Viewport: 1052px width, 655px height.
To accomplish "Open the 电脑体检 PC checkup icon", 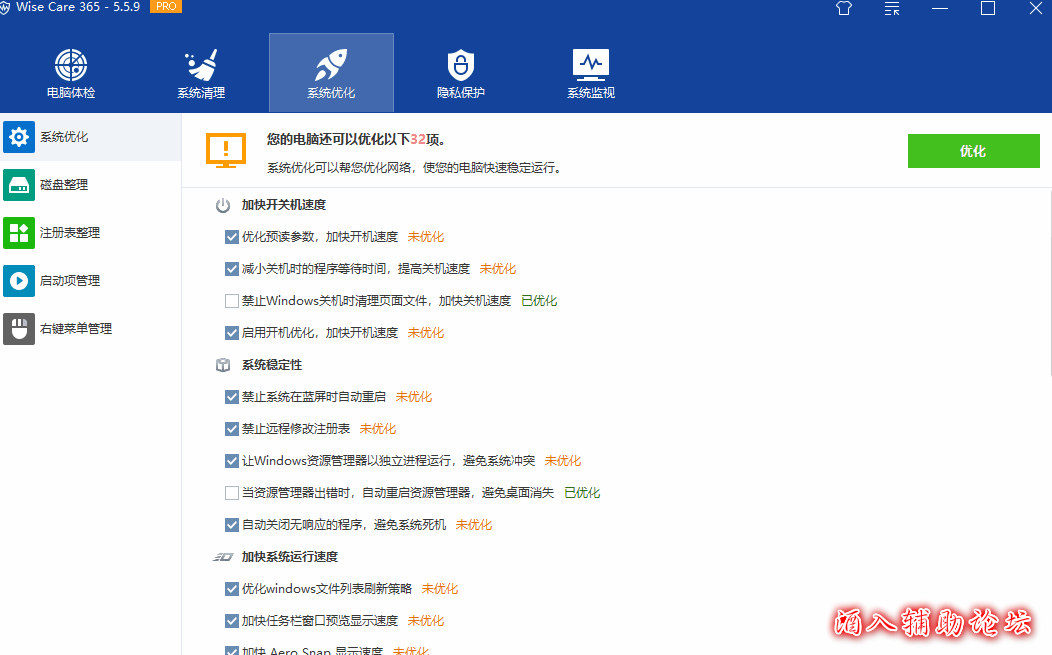I will (71, 66).
